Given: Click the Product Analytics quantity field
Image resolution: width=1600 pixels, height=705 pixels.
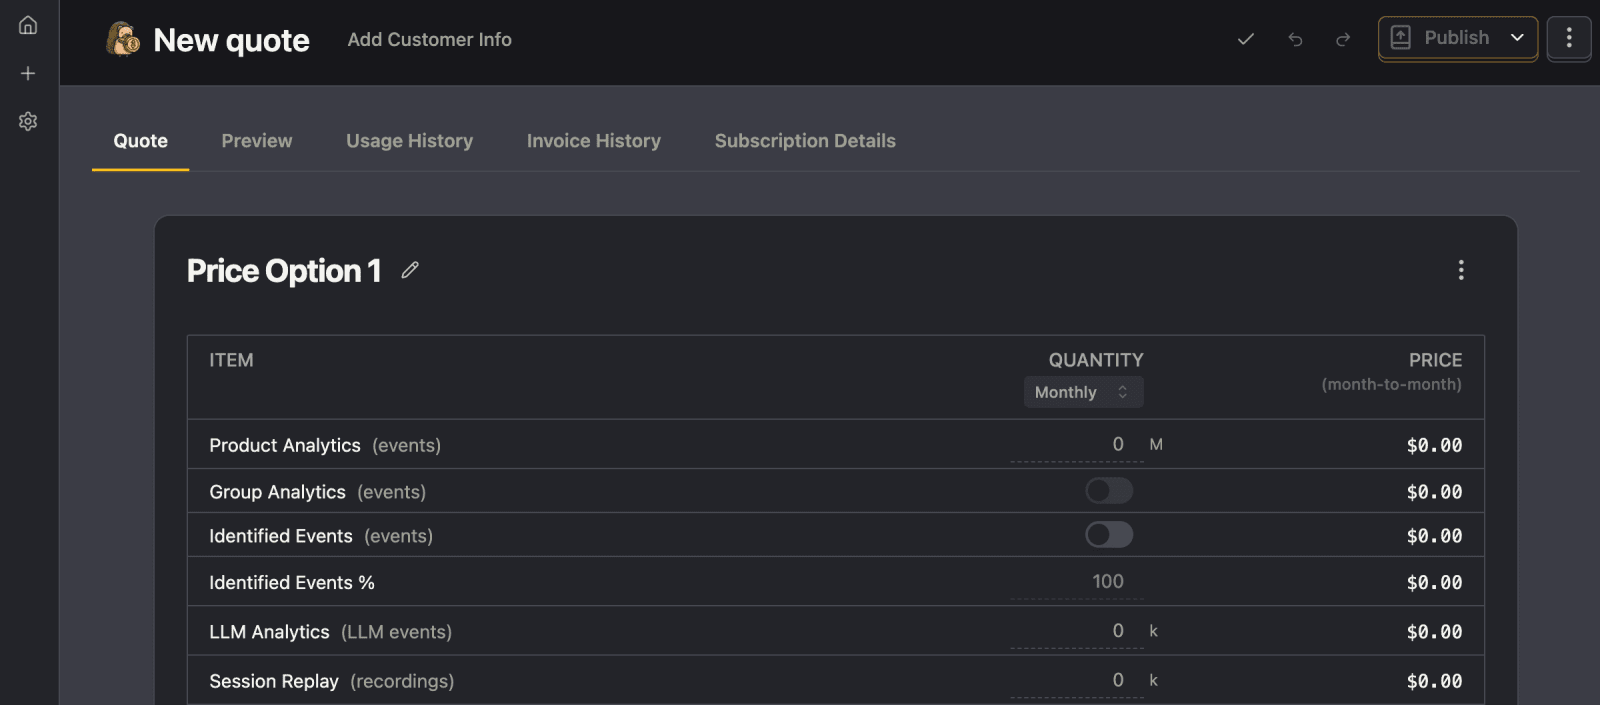Looking at the screenshot, I should click(x=1076, y=445).
